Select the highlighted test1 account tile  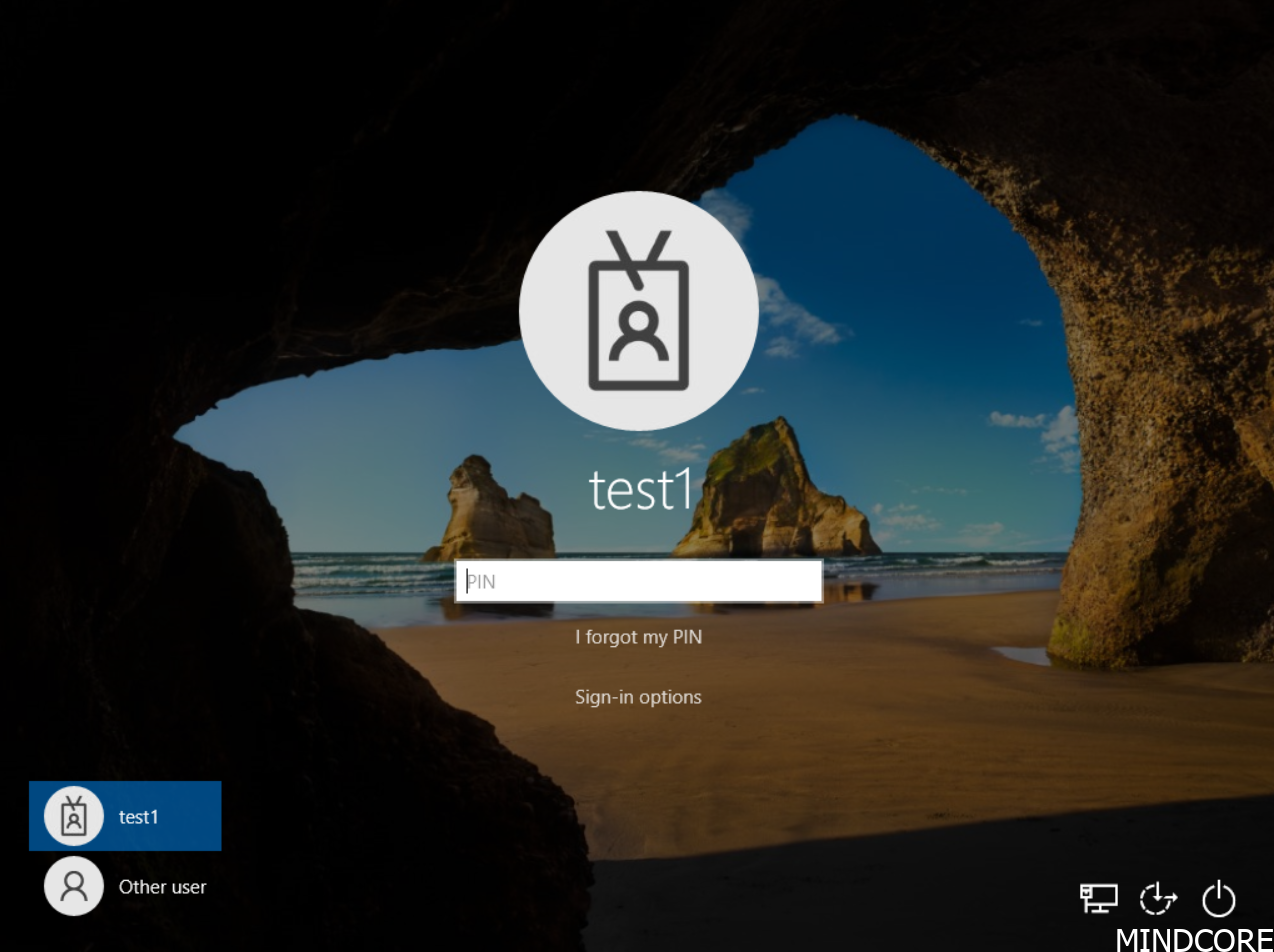point(125,815)
